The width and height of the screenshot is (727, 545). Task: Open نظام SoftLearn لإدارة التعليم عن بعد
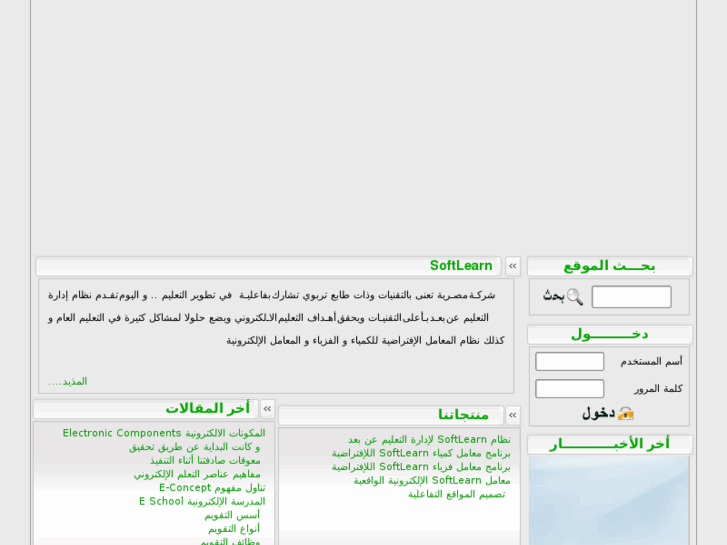tap(429, 439)
